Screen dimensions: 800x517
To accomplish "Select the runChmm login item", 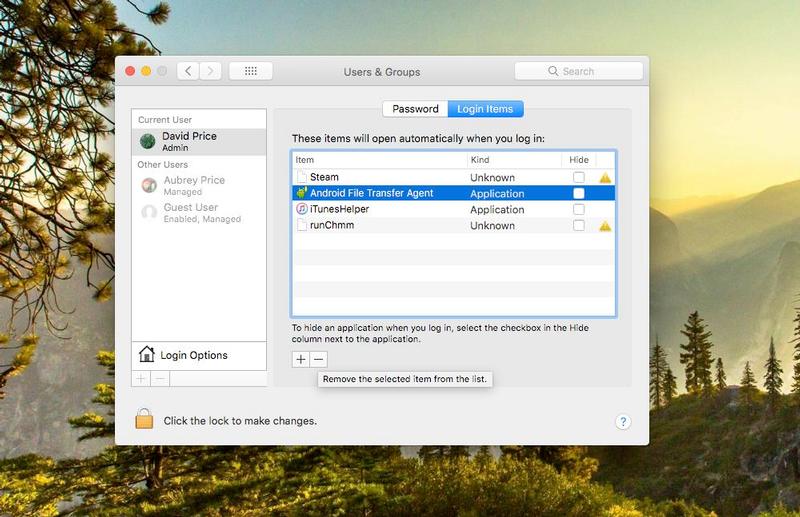I will coord(454,225).
